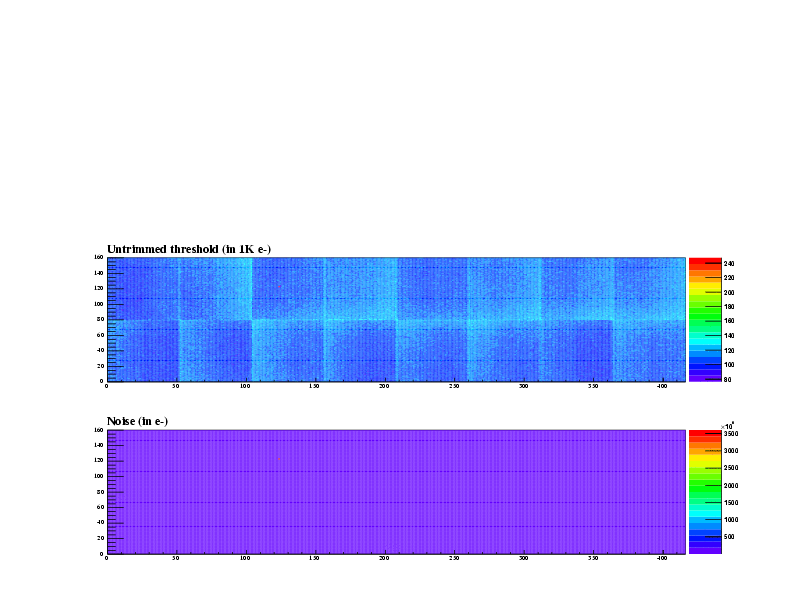The height and width of the screenshot is (612, 792).
Task: Click the "1000" label on noise color scale
Action: coord(731,520)
